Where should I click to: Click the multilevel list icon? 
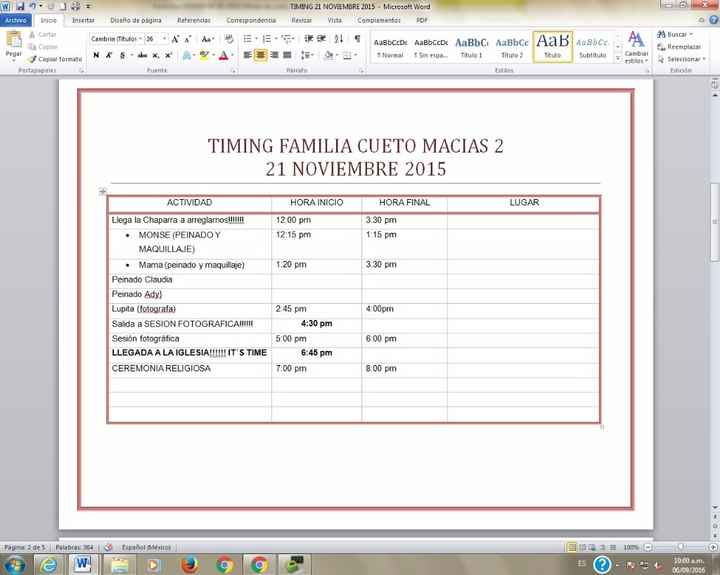286,39
